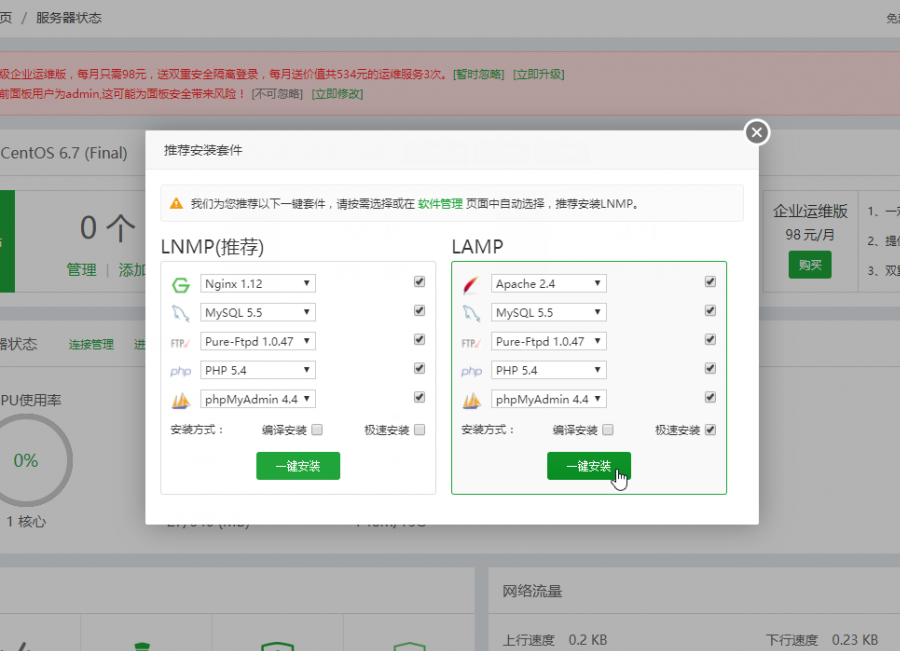Click the 管理 link under 0 个
The image size is (900, 651).
82,270
